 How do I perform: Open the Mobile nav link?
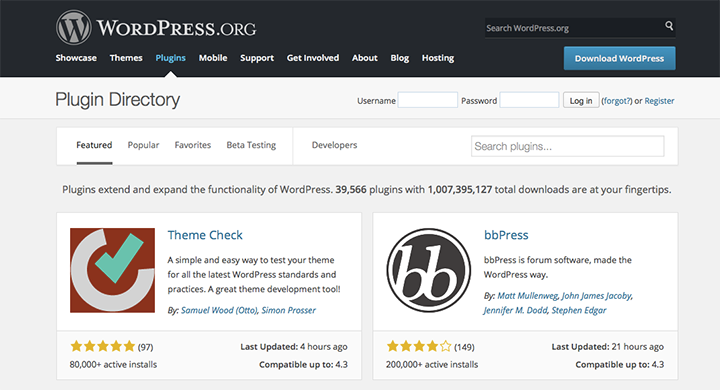213,58
